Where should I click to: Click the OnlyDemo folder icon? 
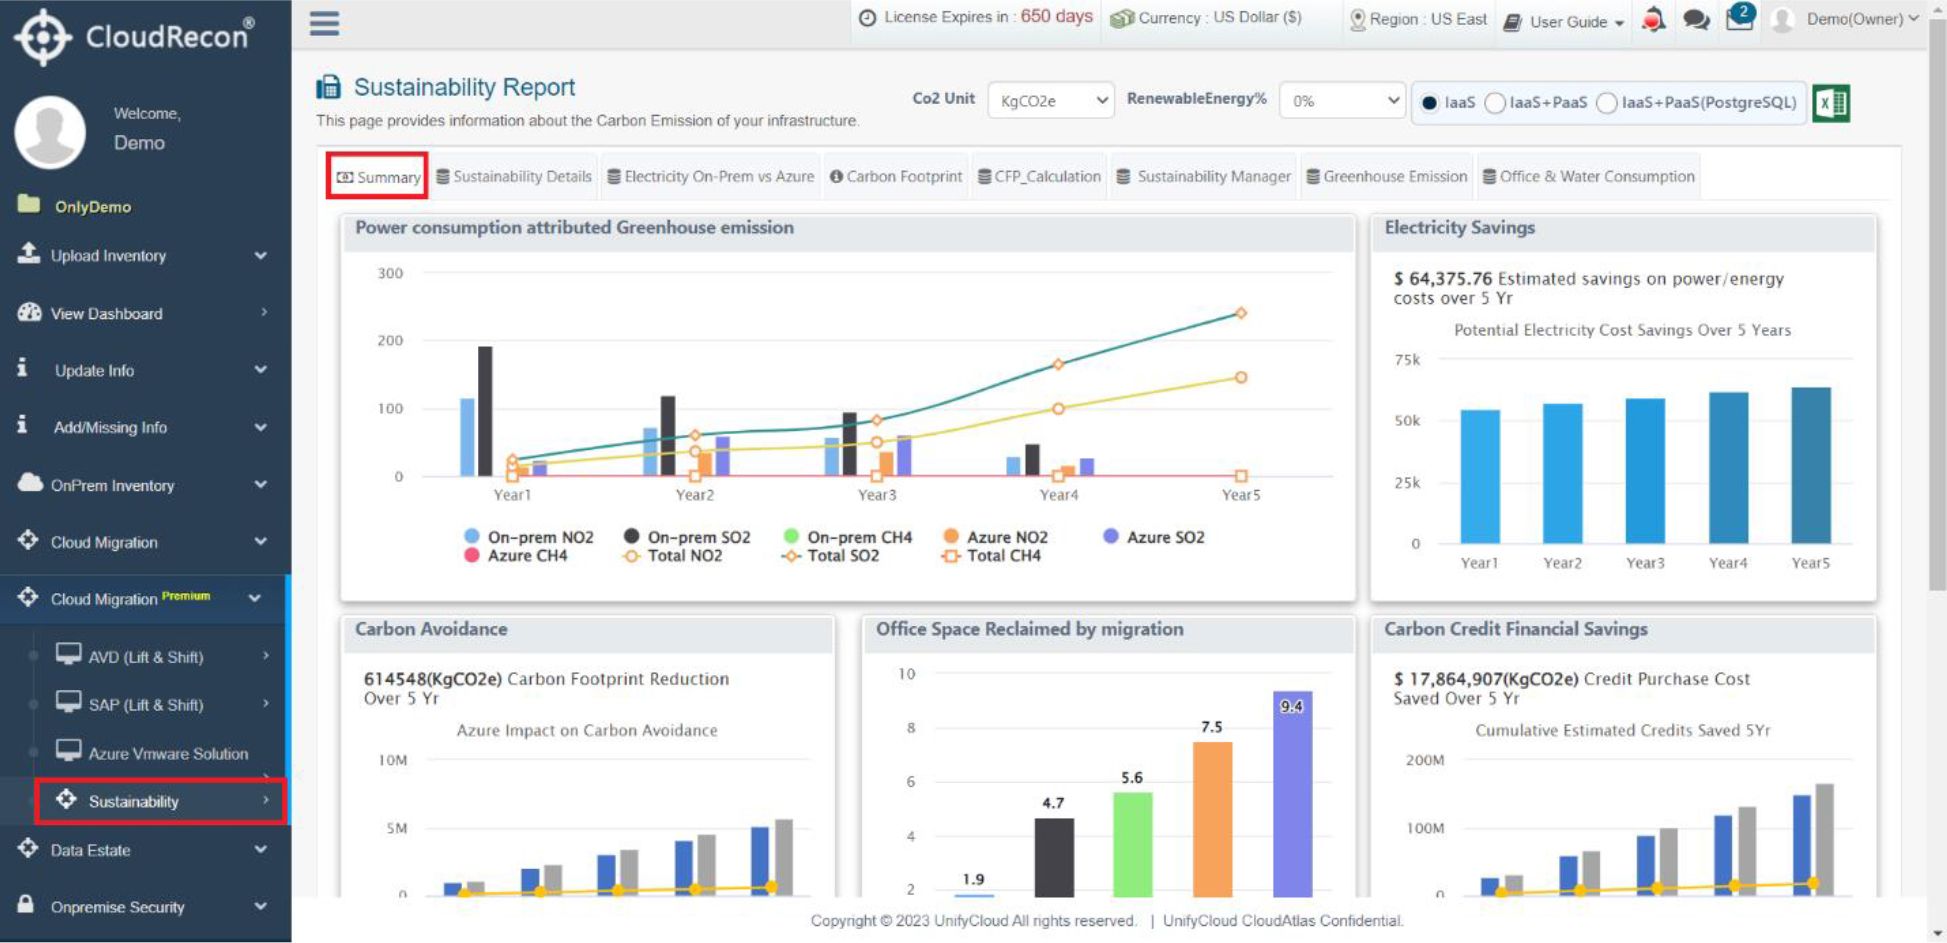click(28, 204)
